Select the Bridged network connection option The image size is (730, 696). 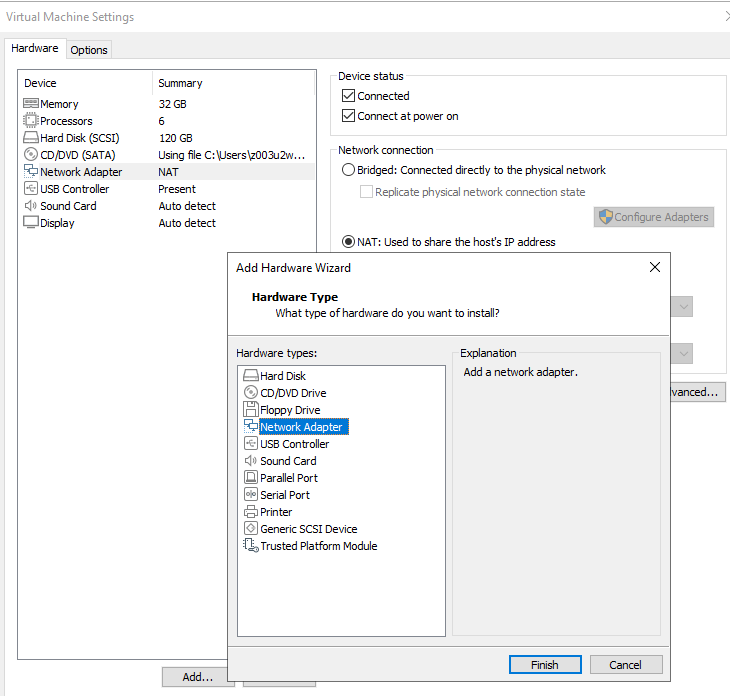click(x=348, y=170)
